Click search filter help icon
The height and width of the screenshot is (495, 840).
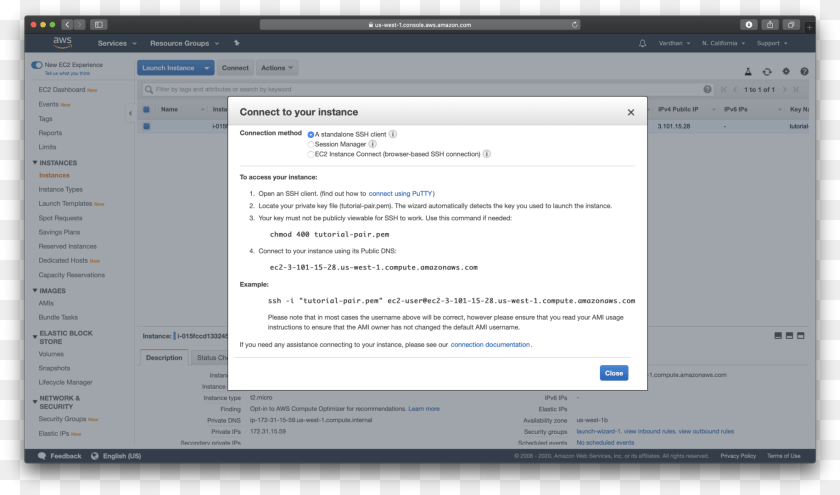(707, 89)
